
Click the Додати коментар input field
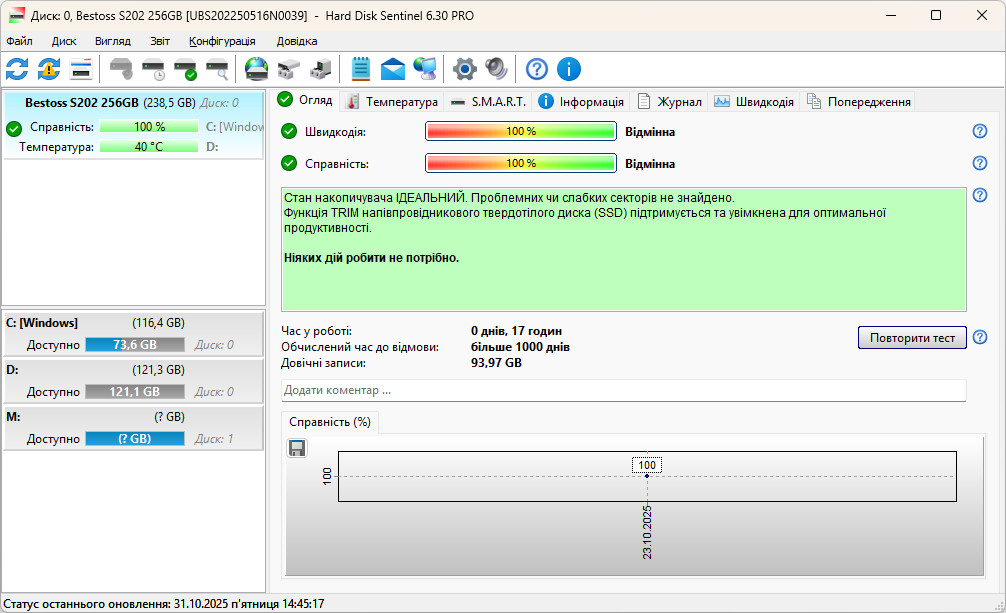(x=624, y=390)
